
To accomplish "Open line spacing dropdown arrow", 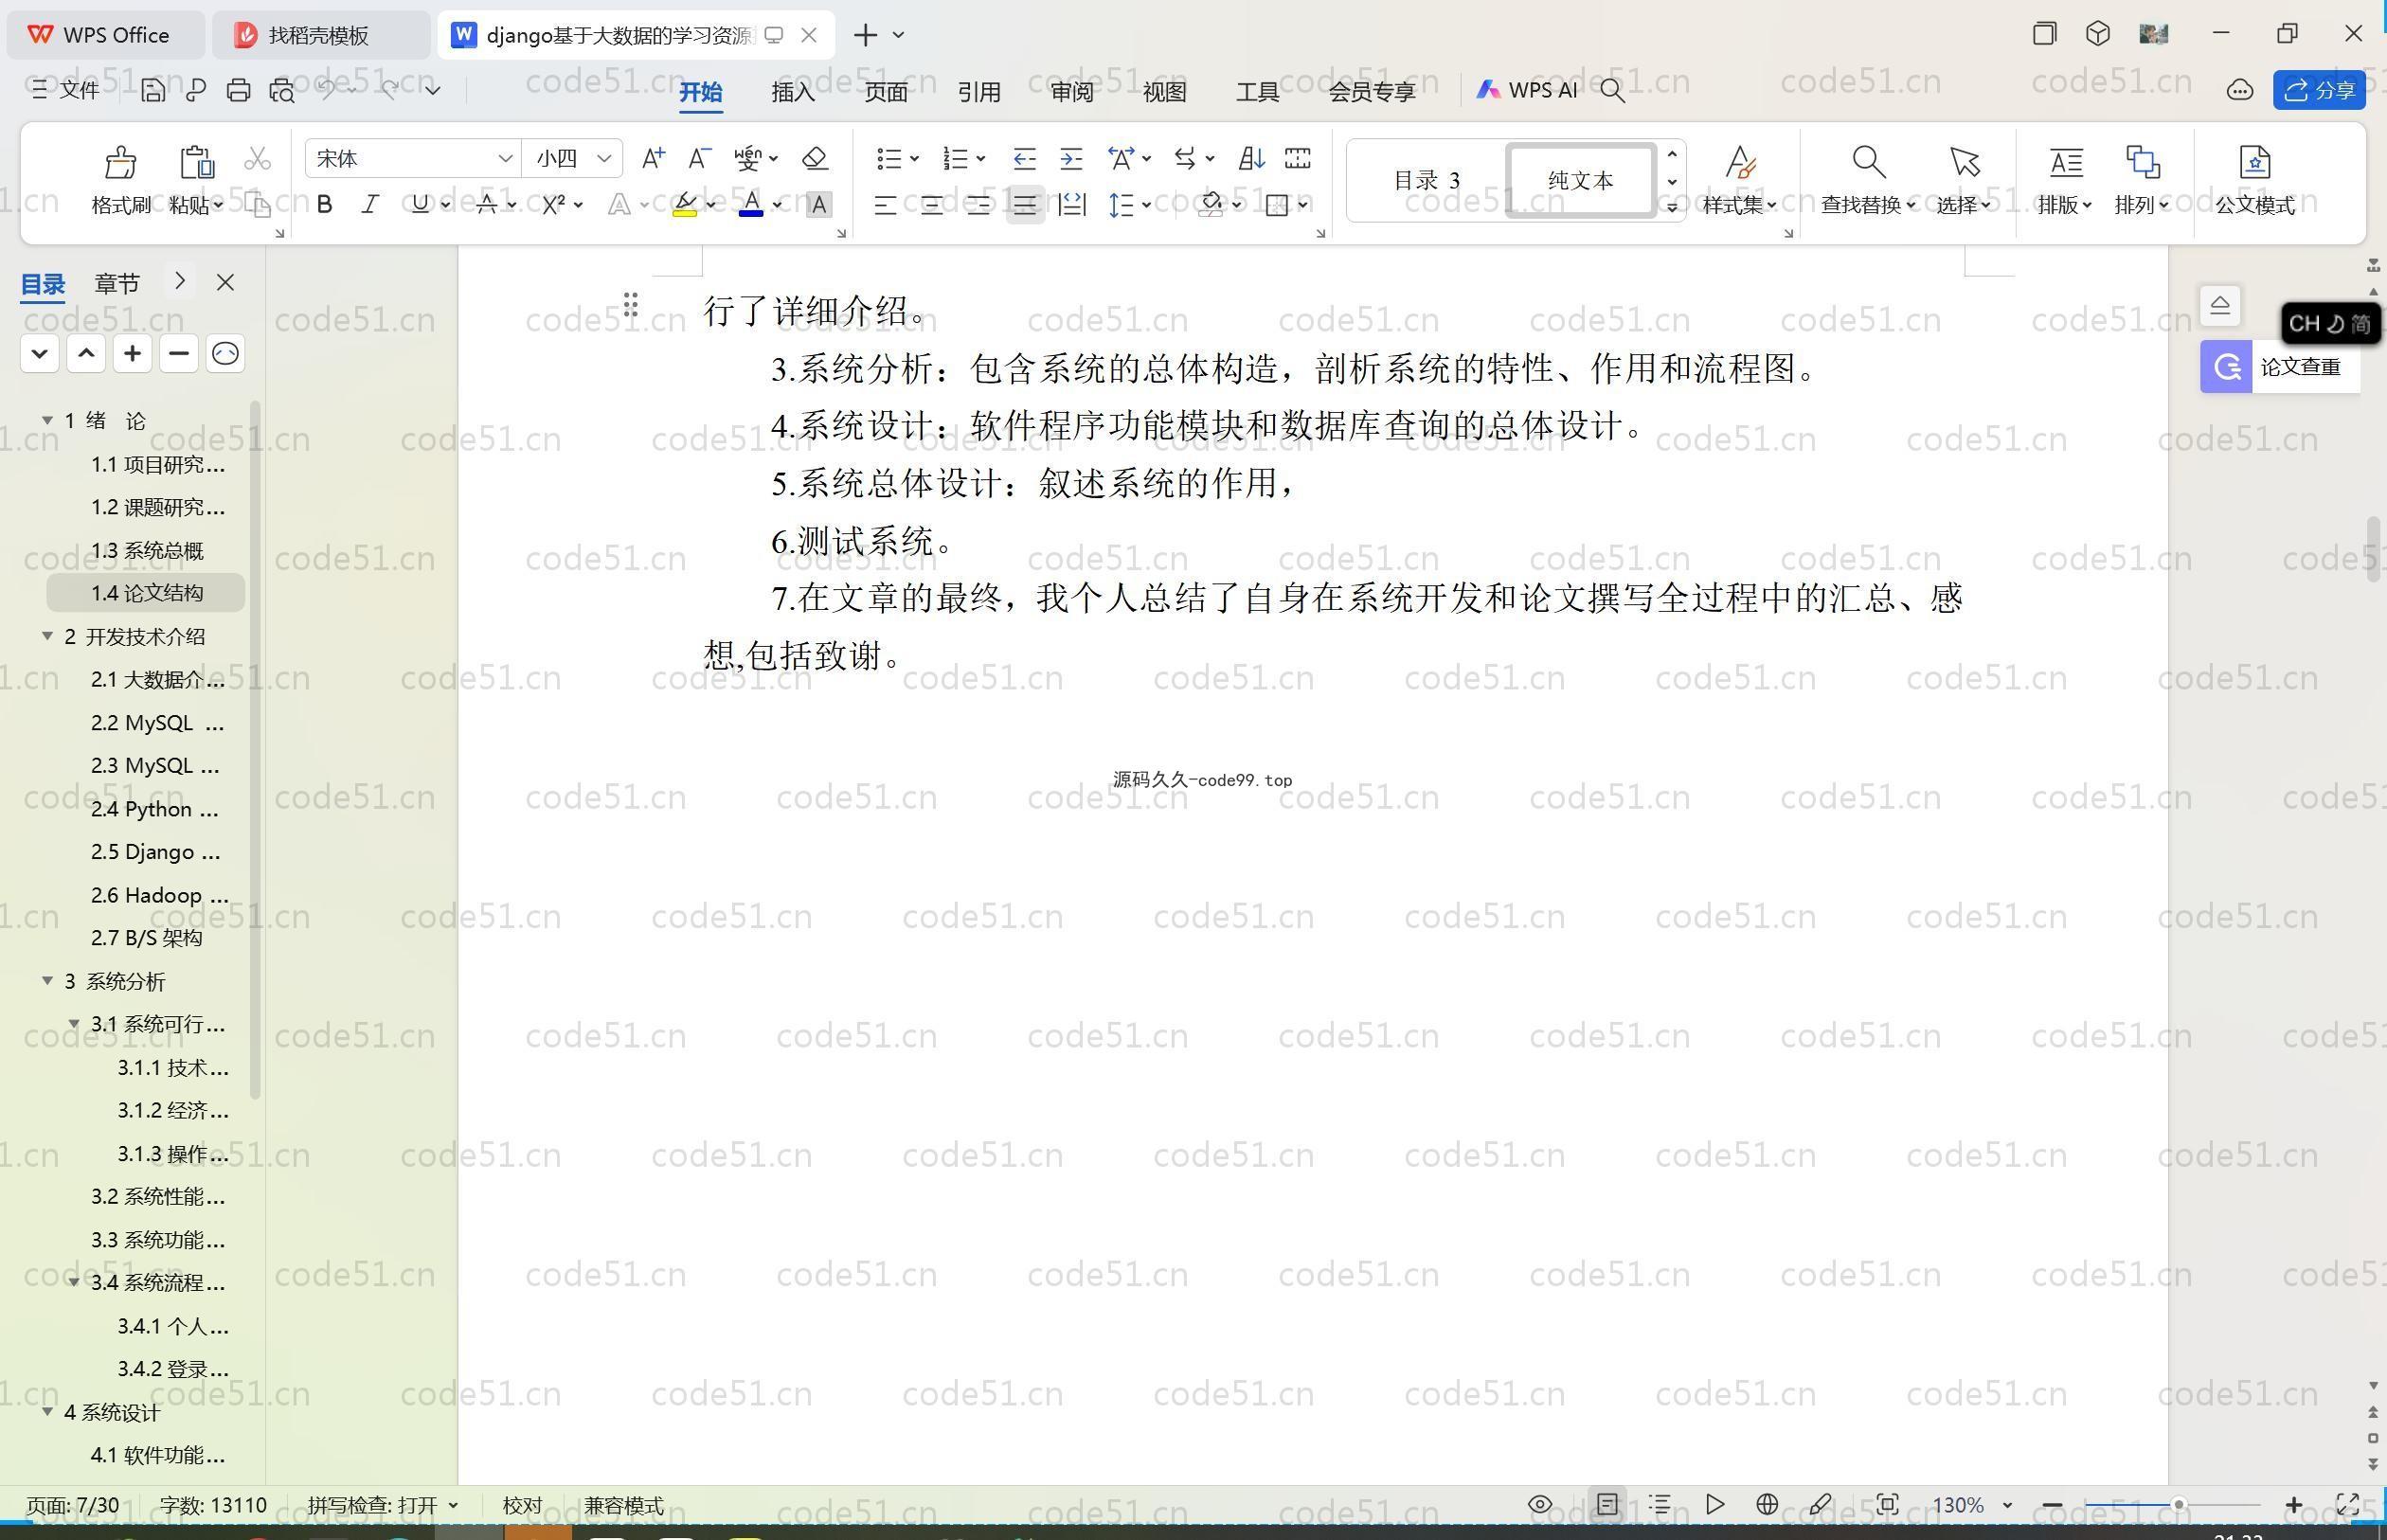I will [x=1146, y=205].
